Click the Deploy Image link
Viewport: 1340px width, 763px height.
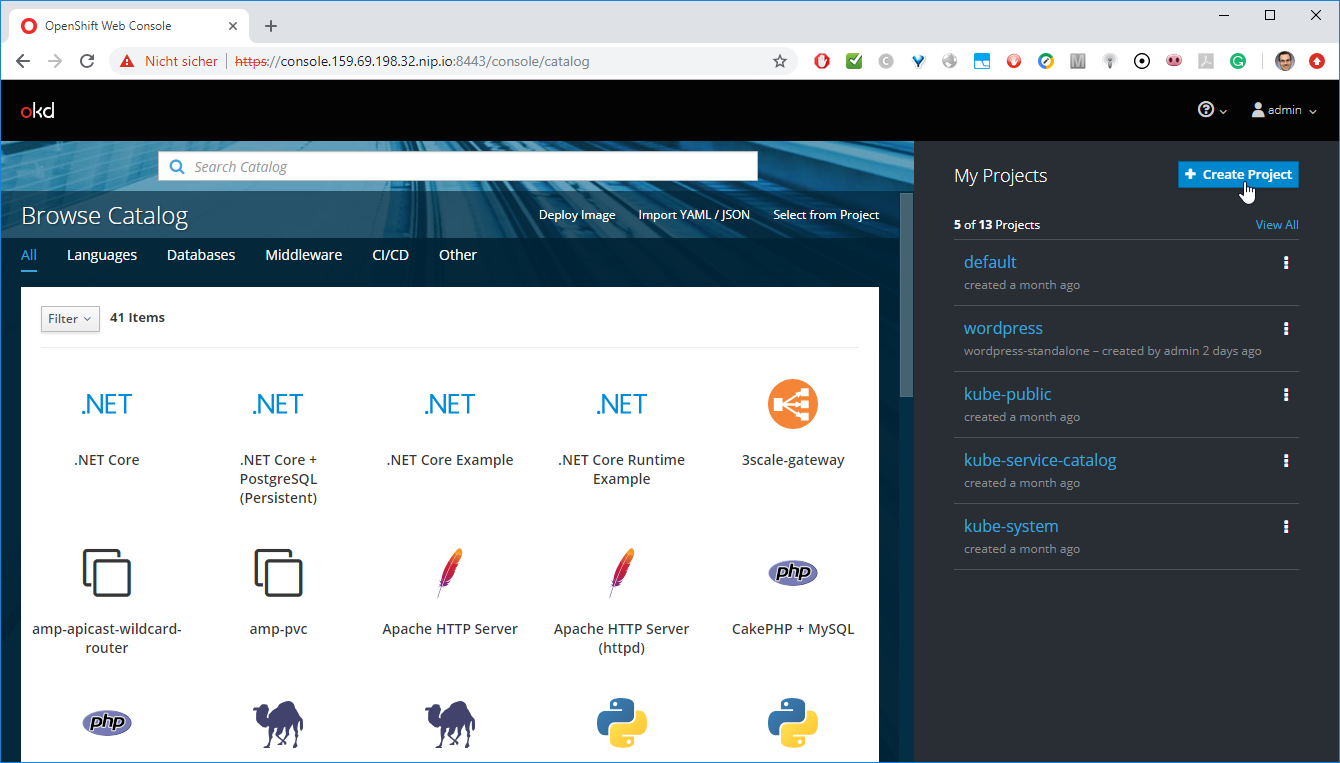coord(577,215)
